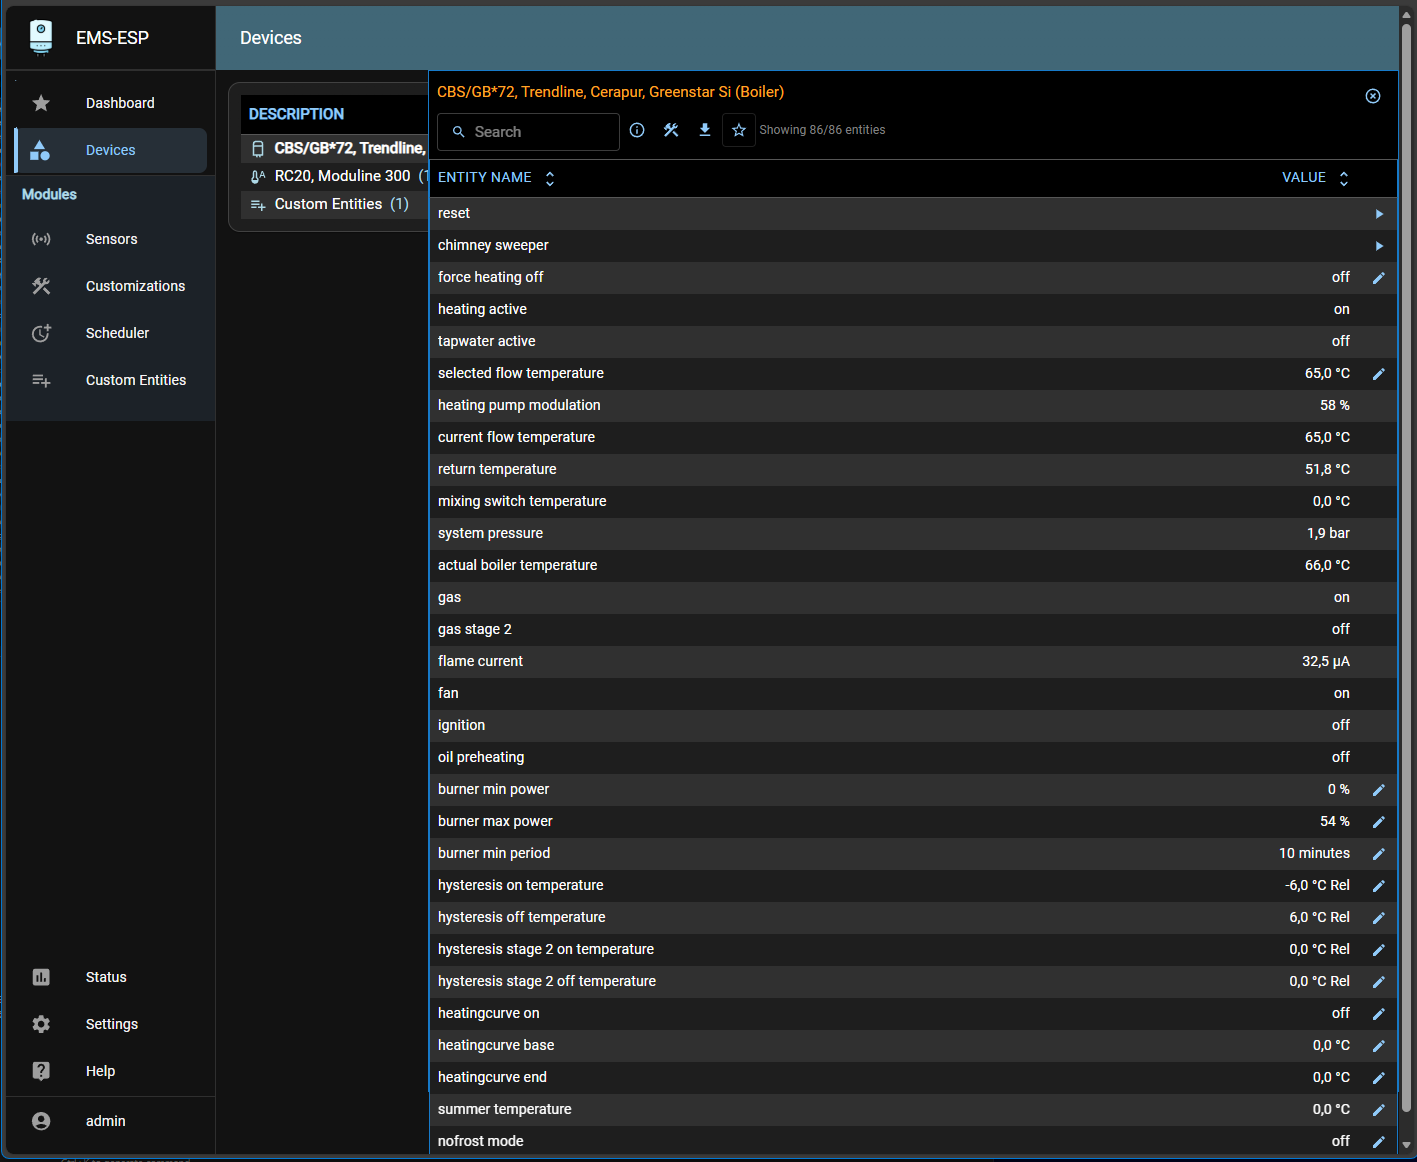Screen dimensions: 1417x1162
Task: Select RC20, Moduline 300 device
Action: (x=344, y=175)
